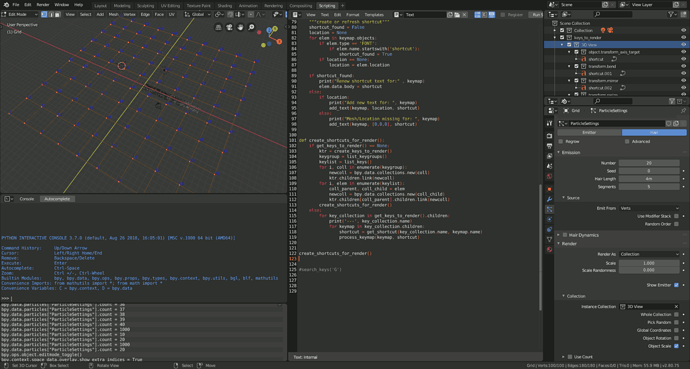Viewport: 690px width, 369px height.
Task: Open the Physics properties tab icon
Action: click(x=549, y=219)
